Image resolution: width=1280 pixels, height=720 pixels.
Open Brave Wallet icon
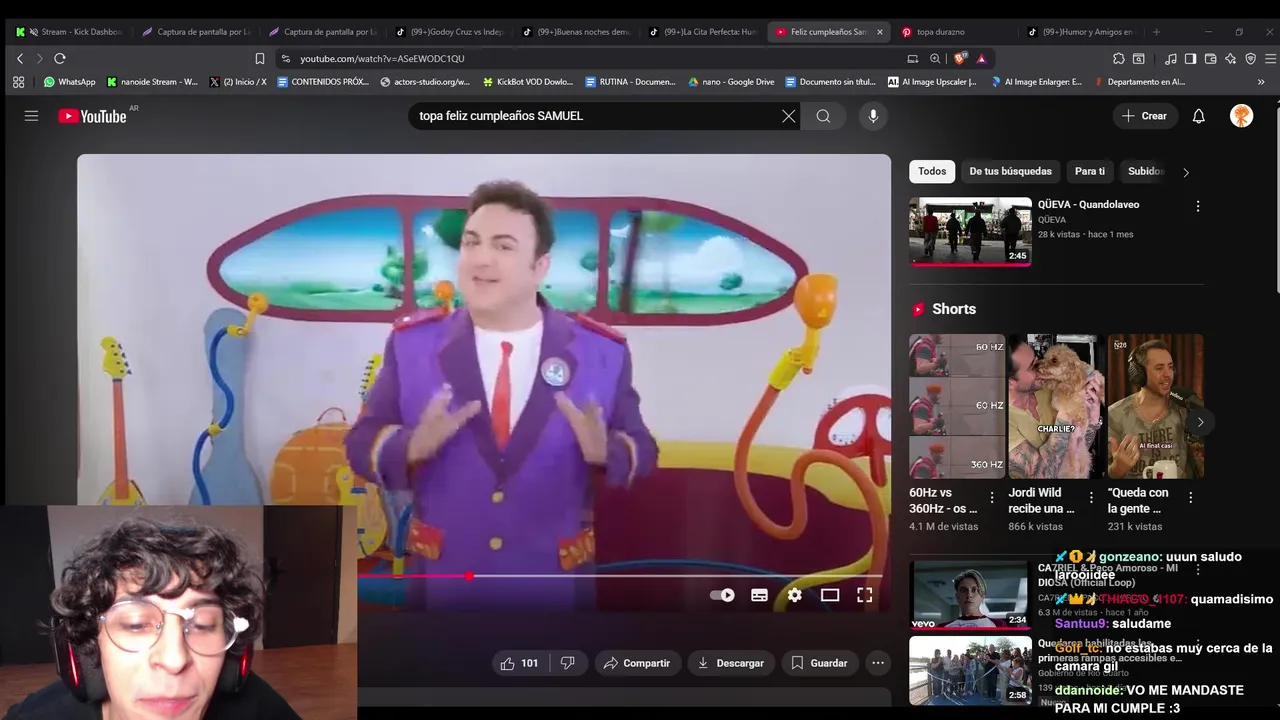tap(1210, 59)
